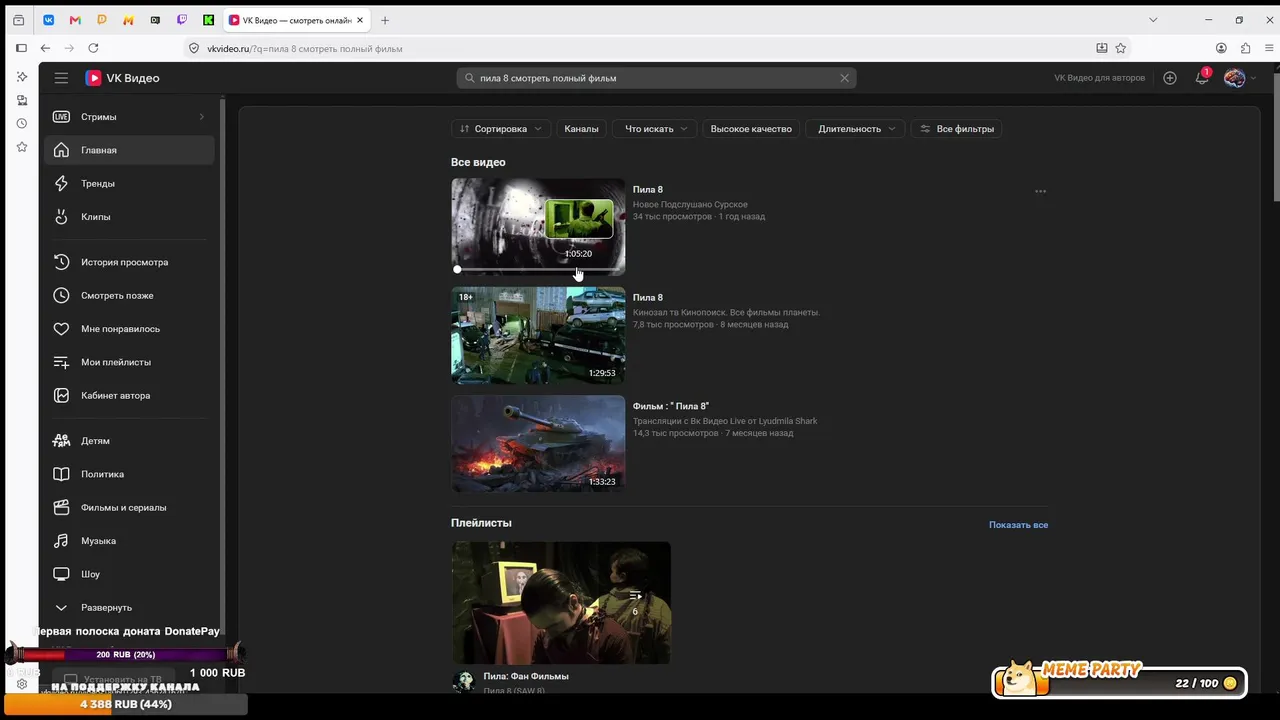This screenshot has height=720, width=1280.
Task: Bookmark this page with the star icon
Action: (x=1121, y=48)
